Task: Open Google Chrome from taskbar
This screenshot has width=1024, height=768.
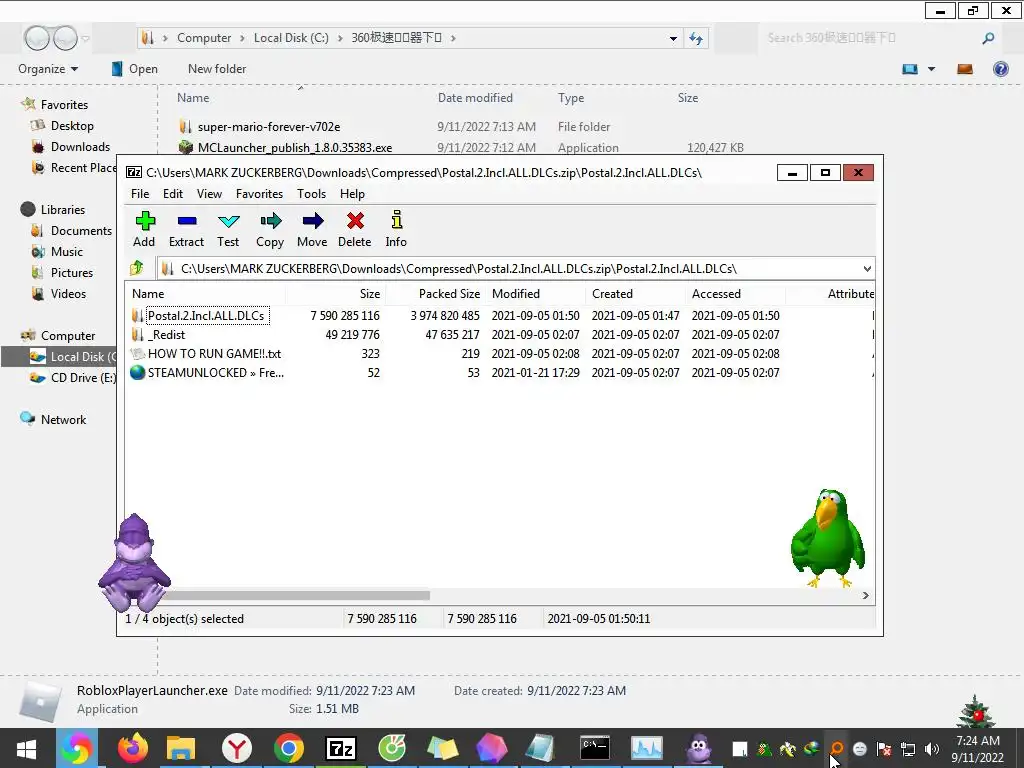Action: (289, 748)
